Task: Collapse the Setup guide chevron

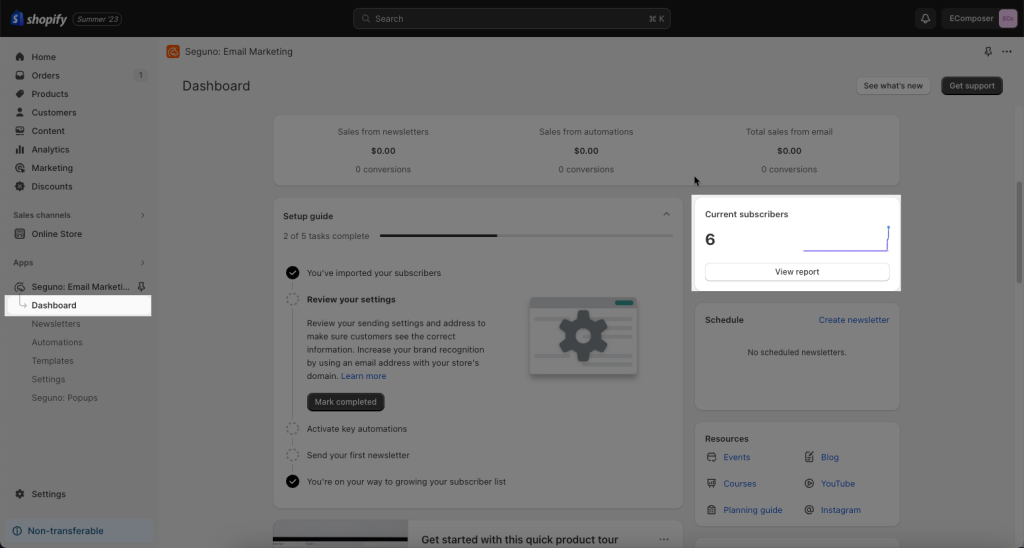Action: [666, 214]
